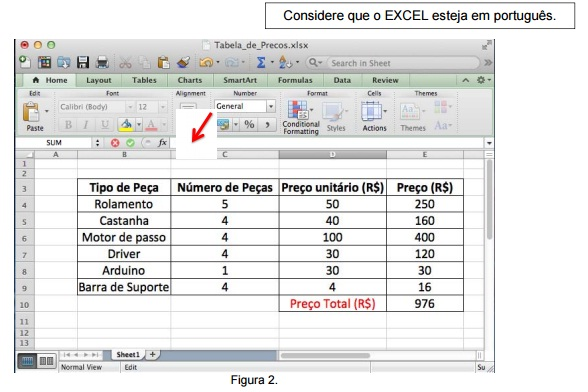
Task: Expand the formula bar arrow
Action: tap(489, 143)
